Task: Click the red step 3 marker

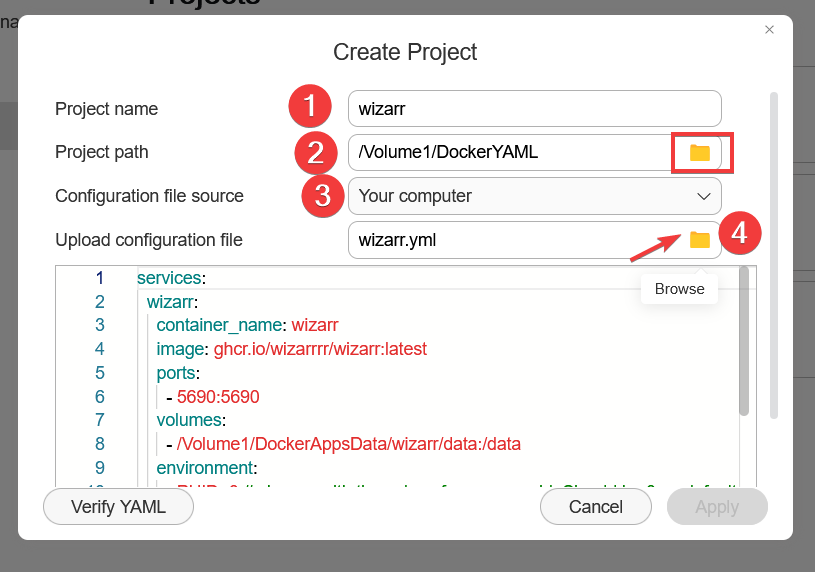Action: pyautogui.click(x=323, y=196)
